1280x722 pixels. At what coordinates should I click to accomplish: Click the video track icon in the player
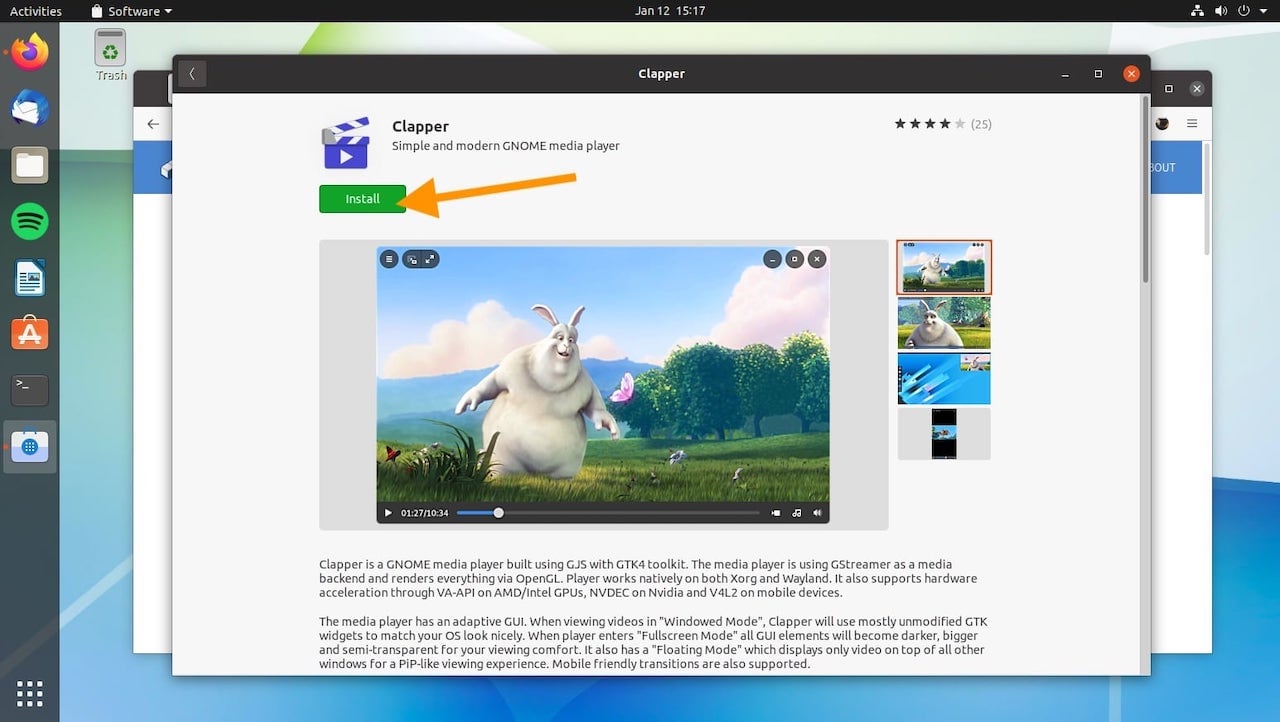tap(776, 513)
